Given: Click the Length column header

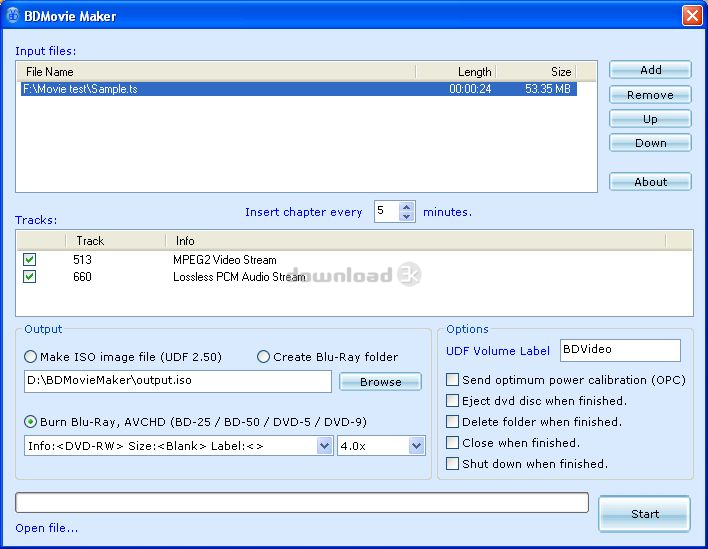Looking at the screenshot, I should [x=456, y=71].
